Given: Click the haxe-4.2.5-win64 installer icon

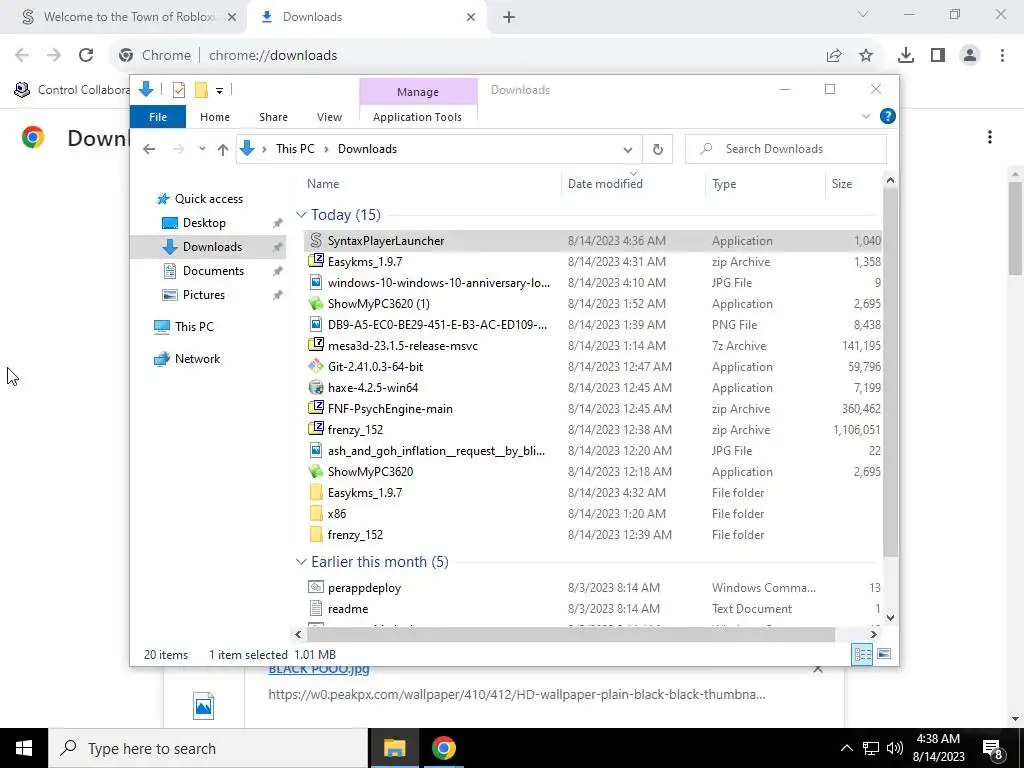Looking at the screenshot, I should pos(316,387).
